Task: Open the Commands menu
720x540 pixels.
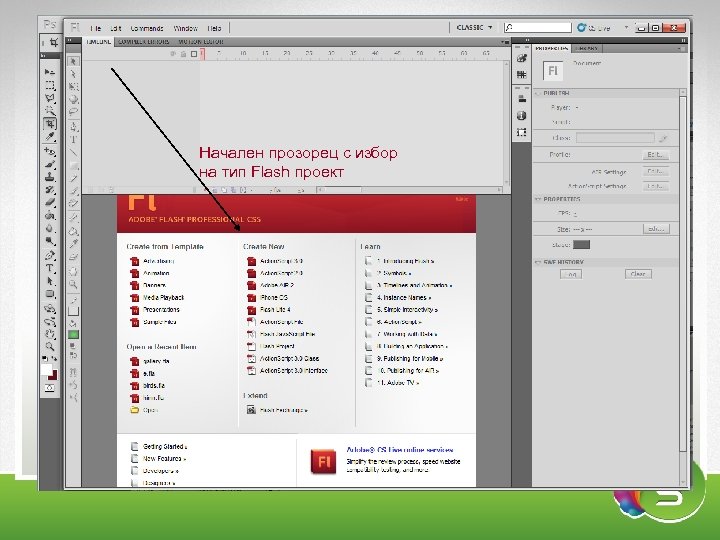Action: tap(147, 28)
